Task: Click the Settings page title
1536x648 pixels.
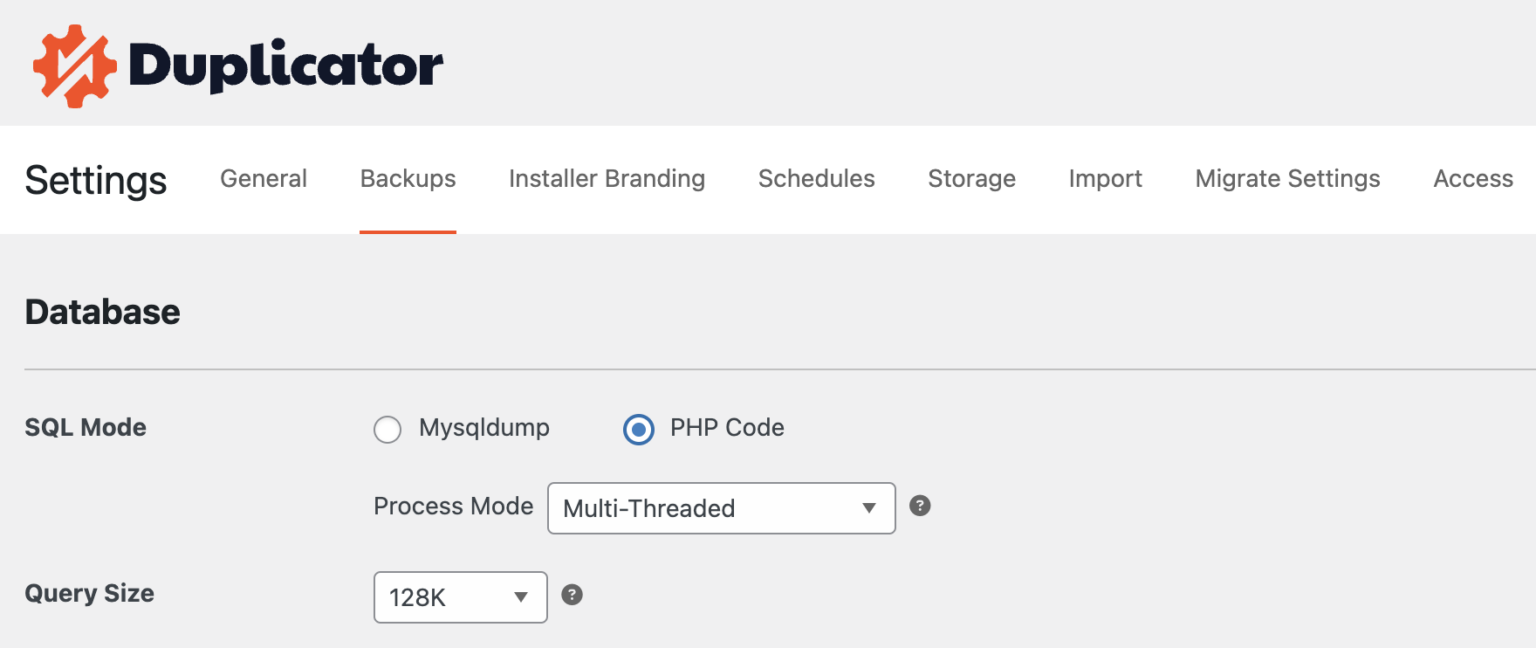Action: 96,180
